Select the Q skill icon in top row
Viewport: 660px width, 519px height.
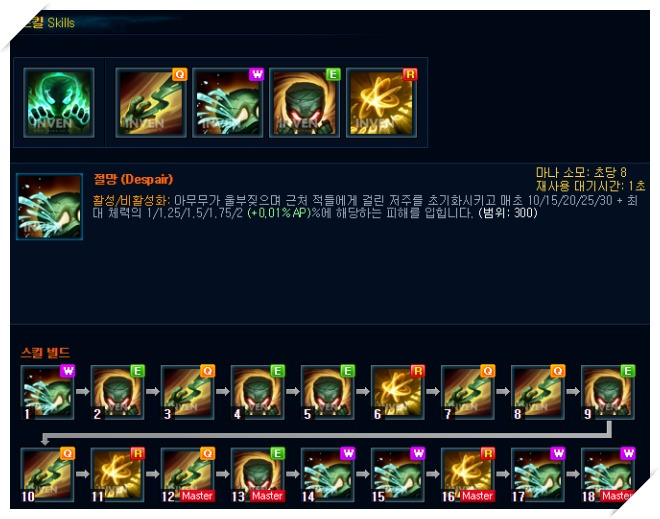coord(151,103)
